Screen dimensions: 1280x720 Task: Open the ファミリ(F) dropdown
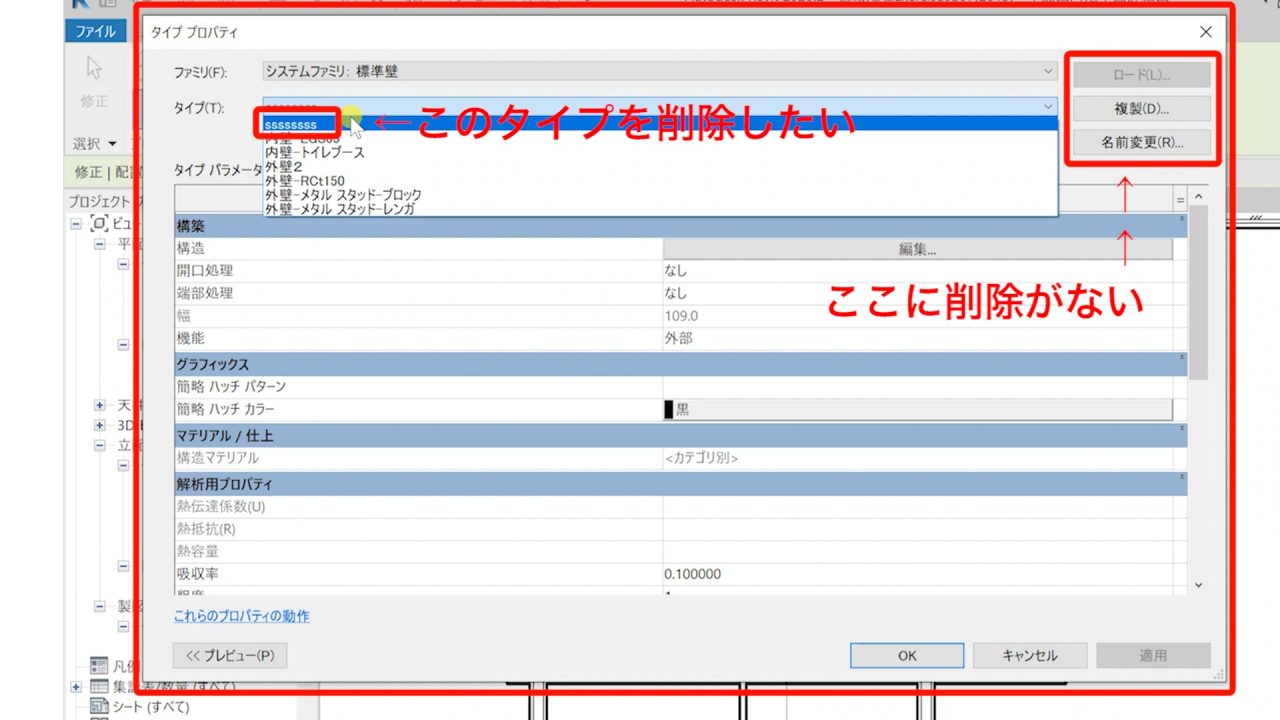pos(1047,71)
